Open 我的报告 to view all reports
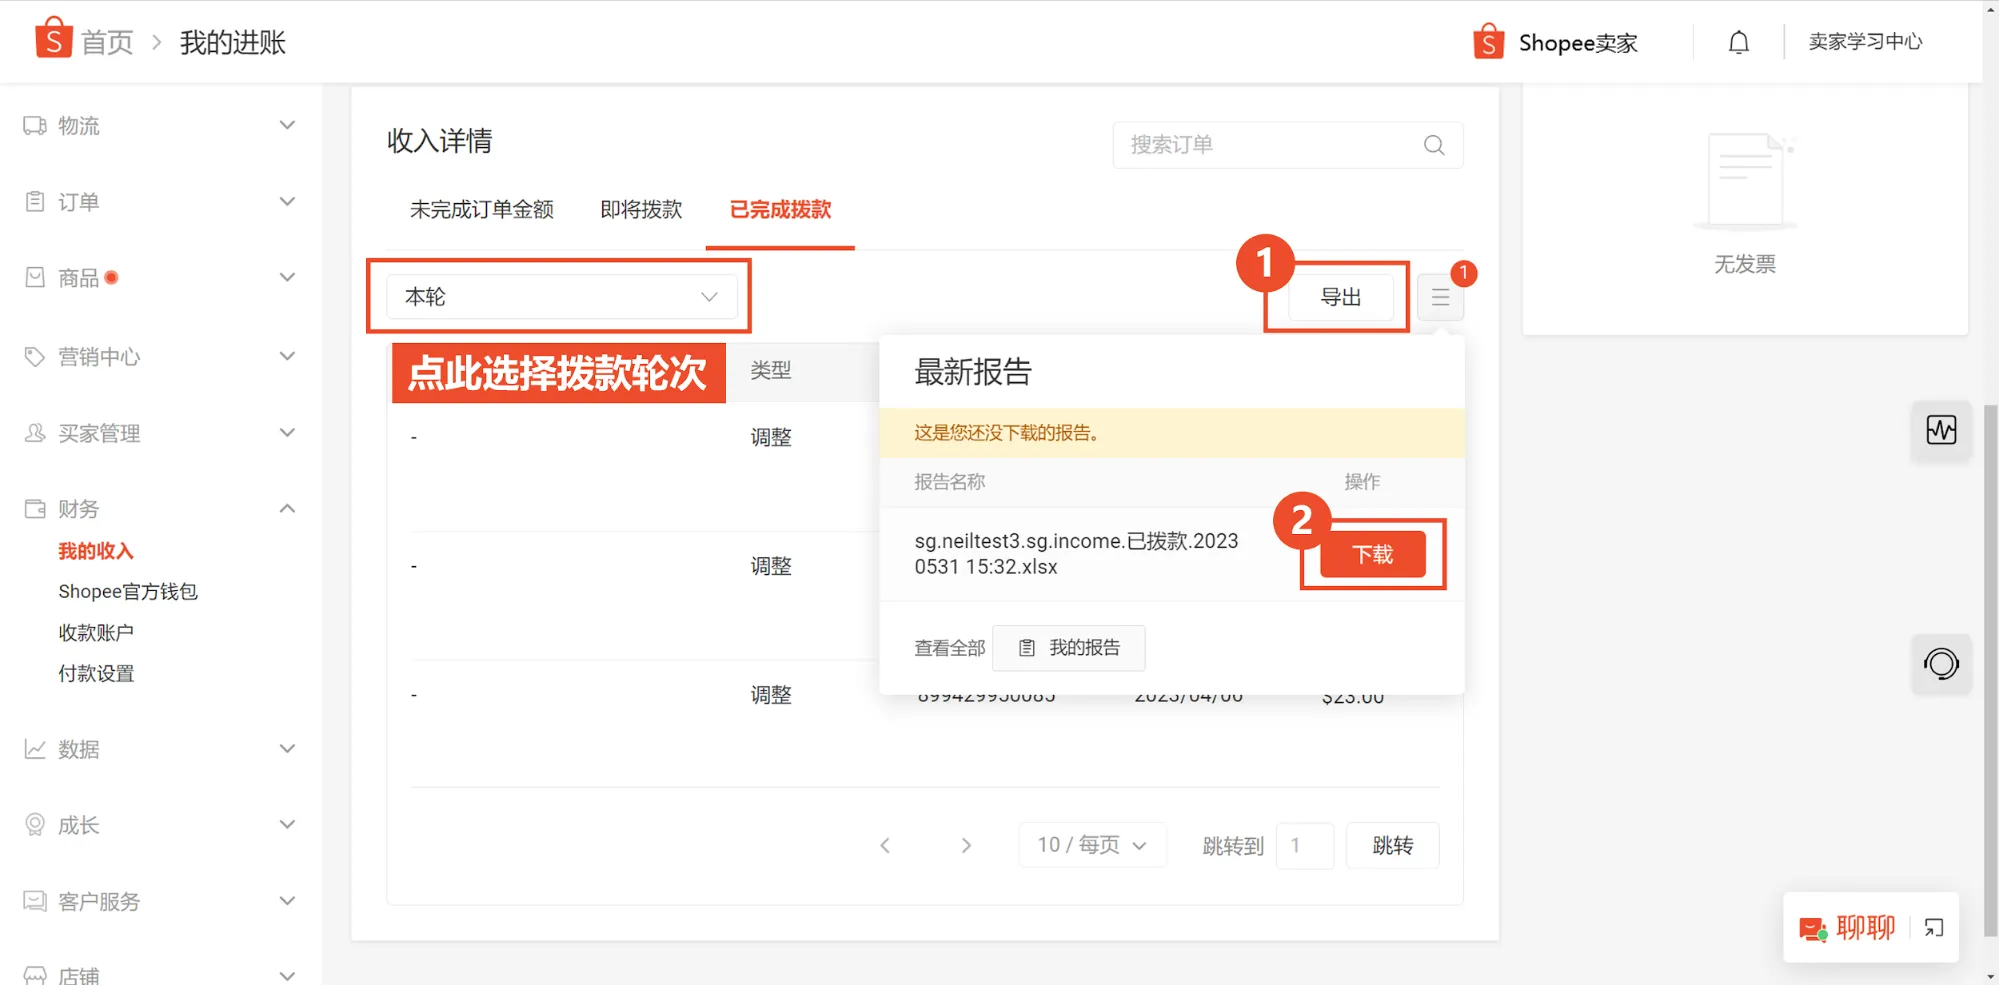Screen dimensions: 1999x986 point(1068,647)
